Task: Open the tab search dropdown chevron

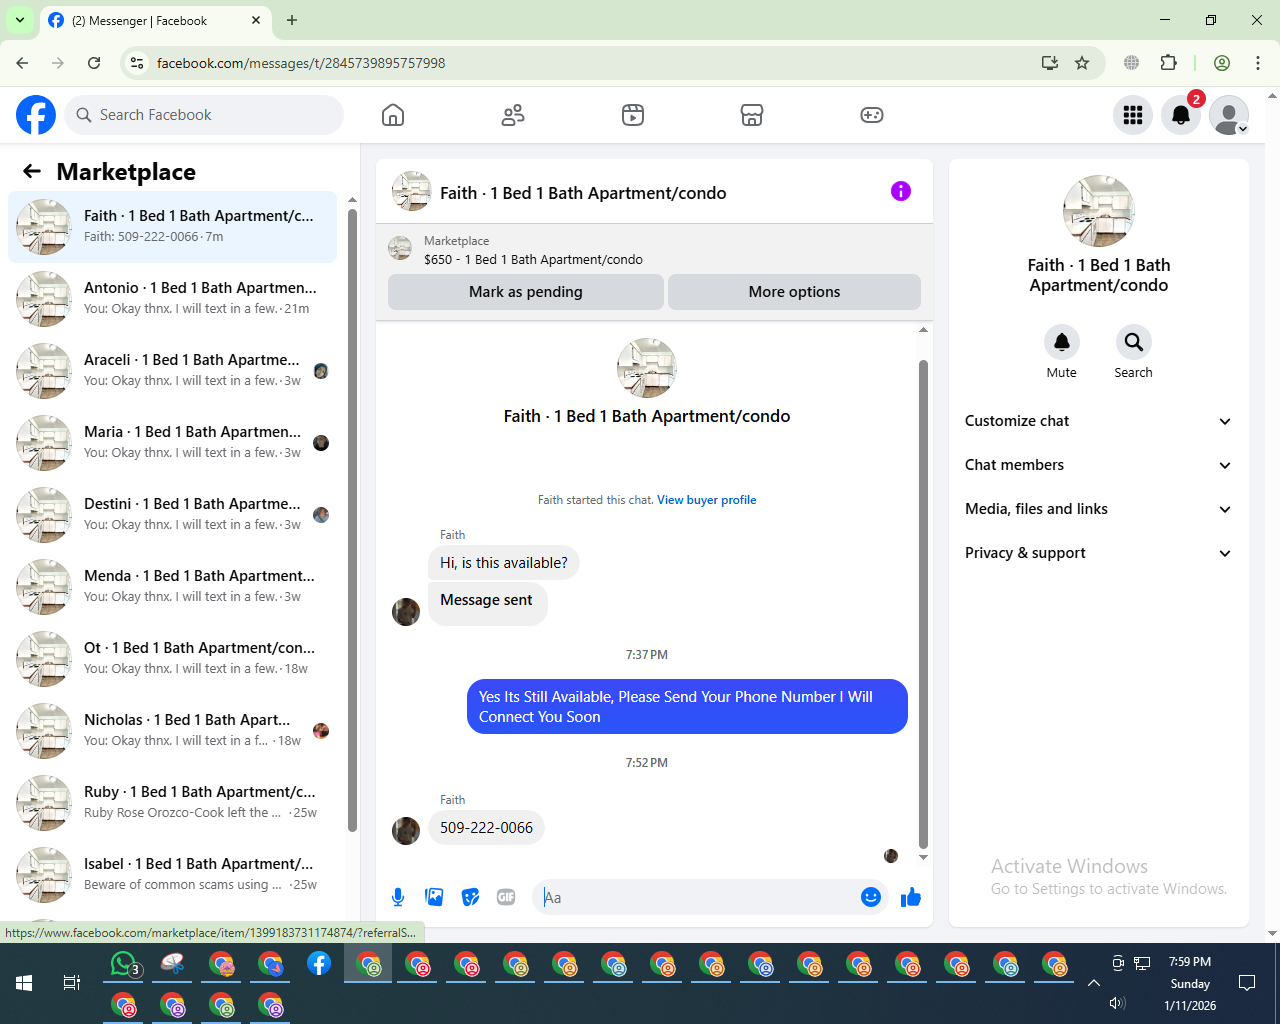Action: point(20,20)
